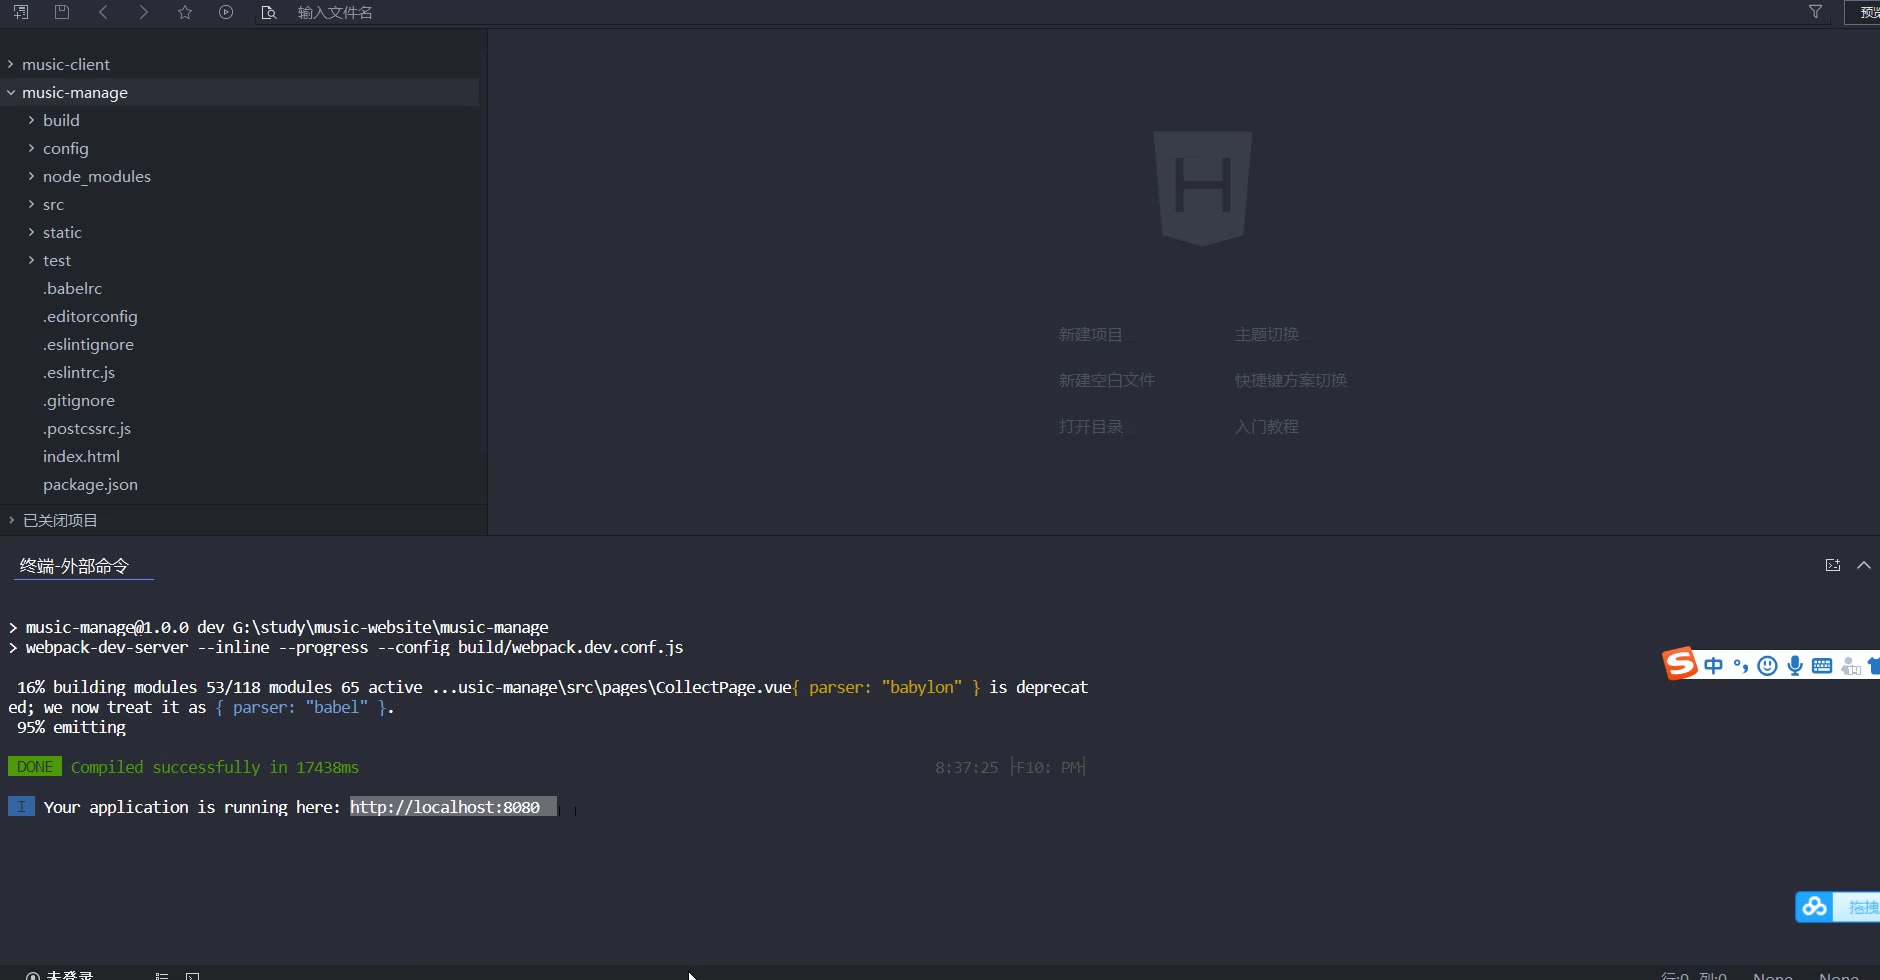This screenshot has height=980, width=1880.
Task: Open the .babelrc file
Action: [x=72, y=288]
